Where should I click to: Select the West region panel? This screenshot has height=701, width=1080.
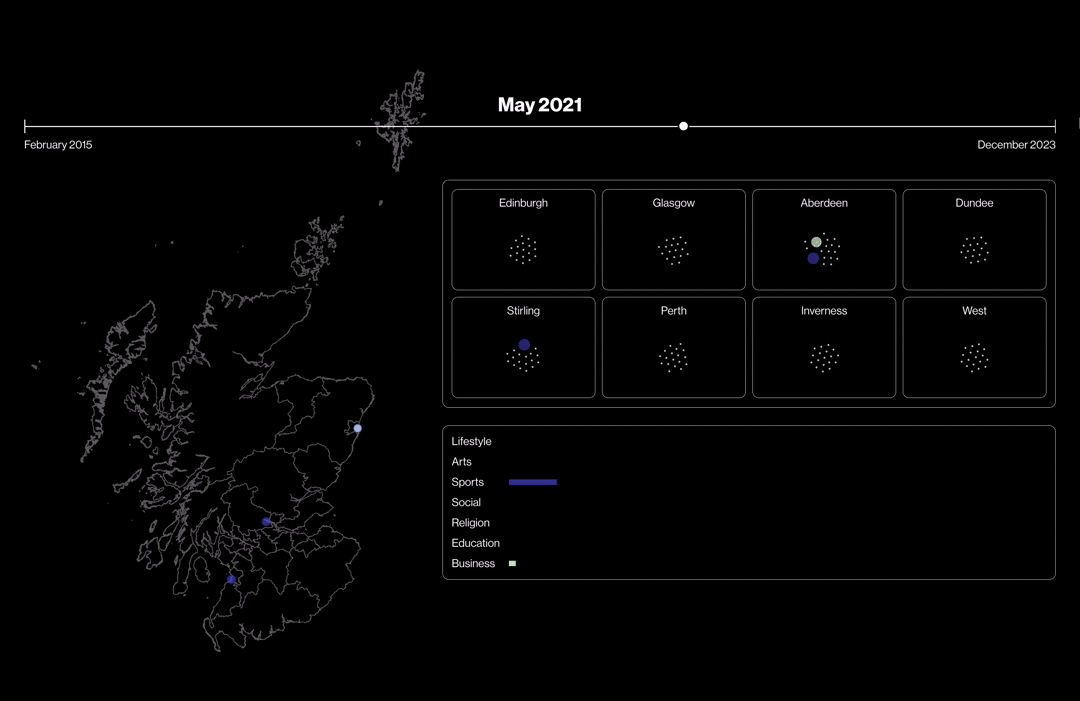974,347
